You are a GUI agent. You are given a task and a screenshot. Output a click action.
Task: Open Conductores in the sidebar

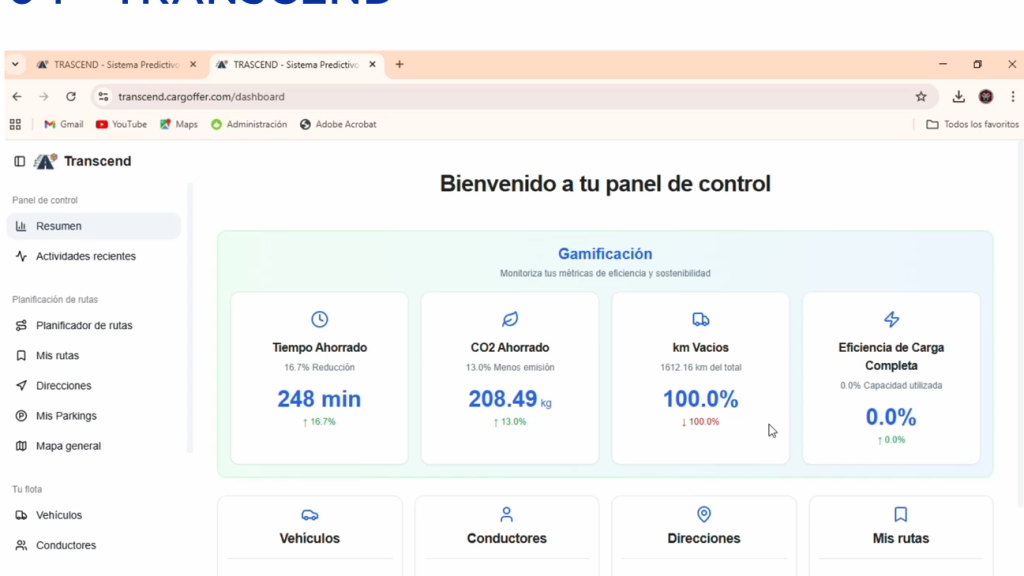tap(66, 546)
